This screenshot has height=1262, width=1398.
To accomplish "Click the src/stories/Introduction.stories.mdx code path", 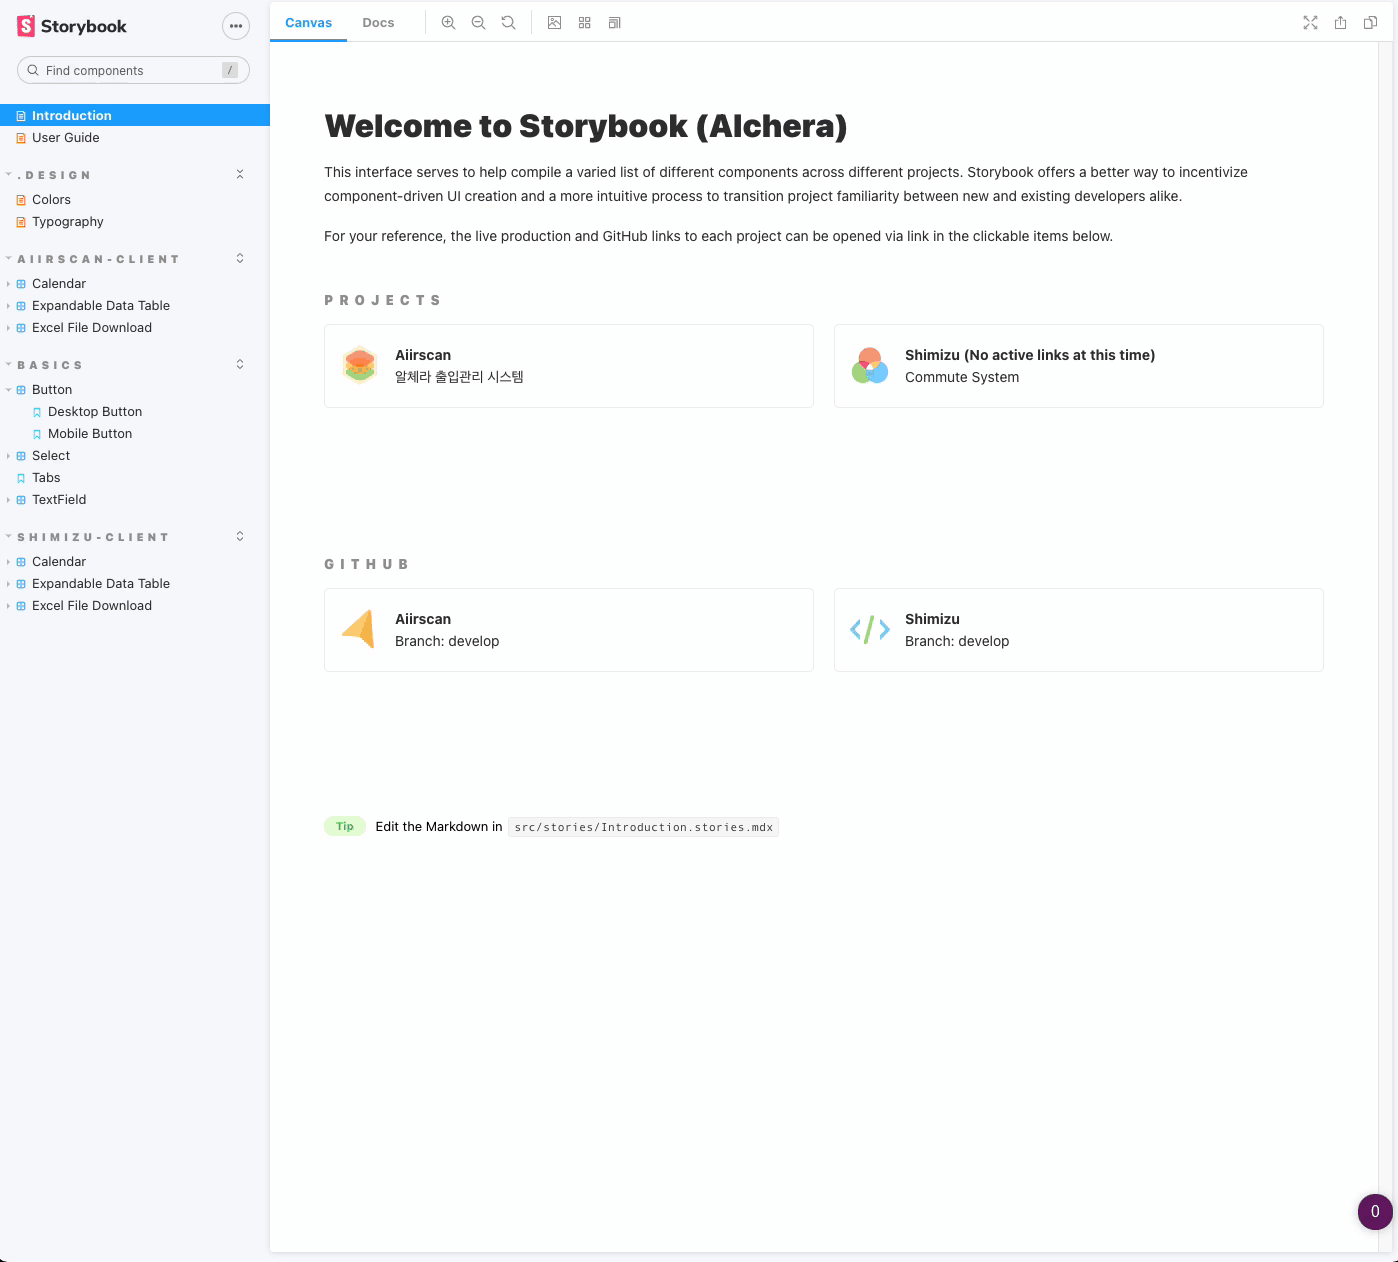I will pyautogui.click(x=644, y=827).
